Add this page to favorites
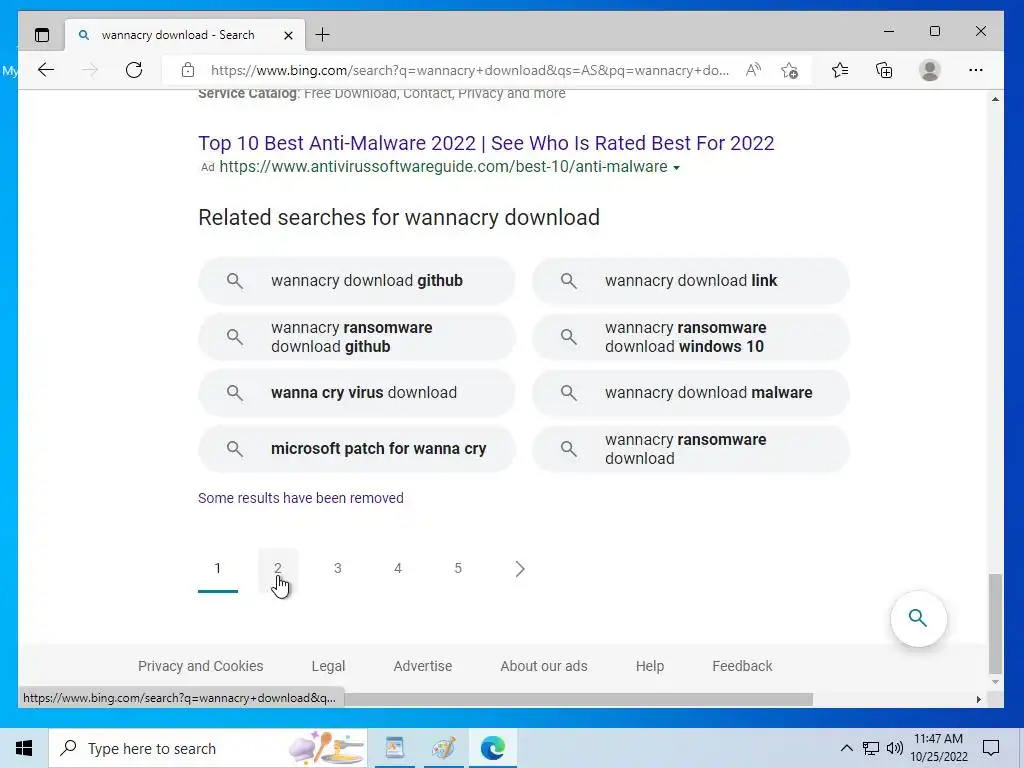This screenshot has height=768, width=1024. click(790, 70)
